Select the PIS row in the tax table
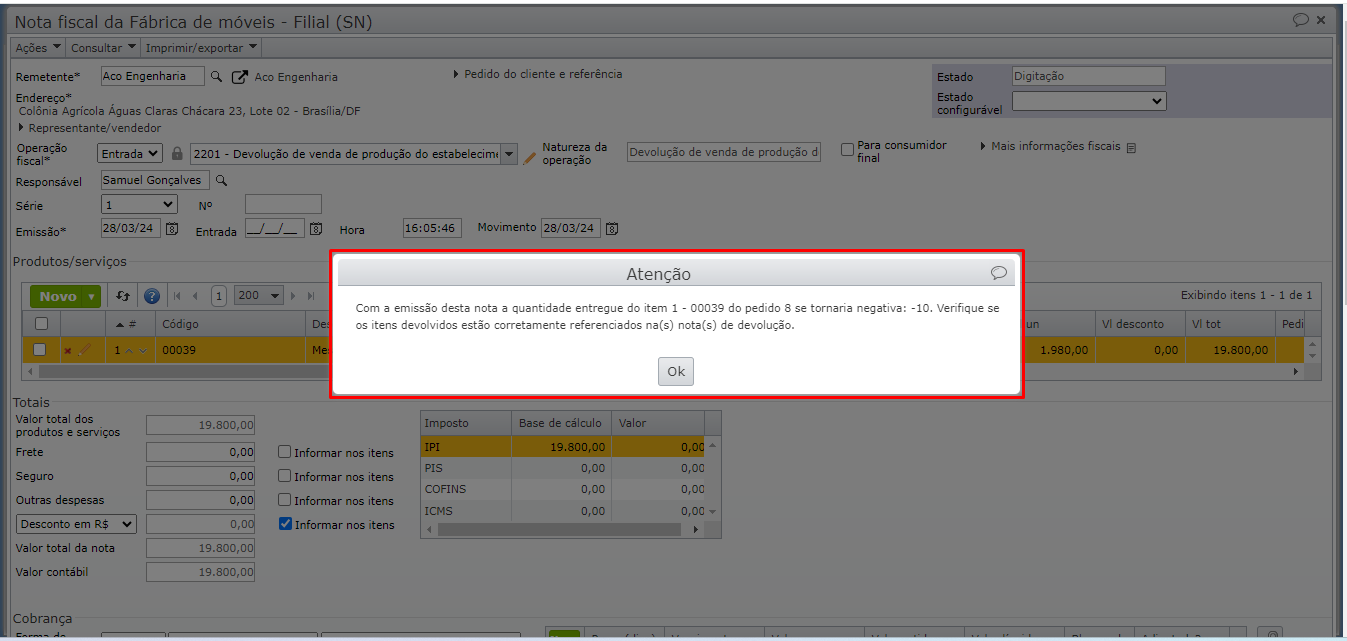The image size is (1347, 641). click(563, 468)
